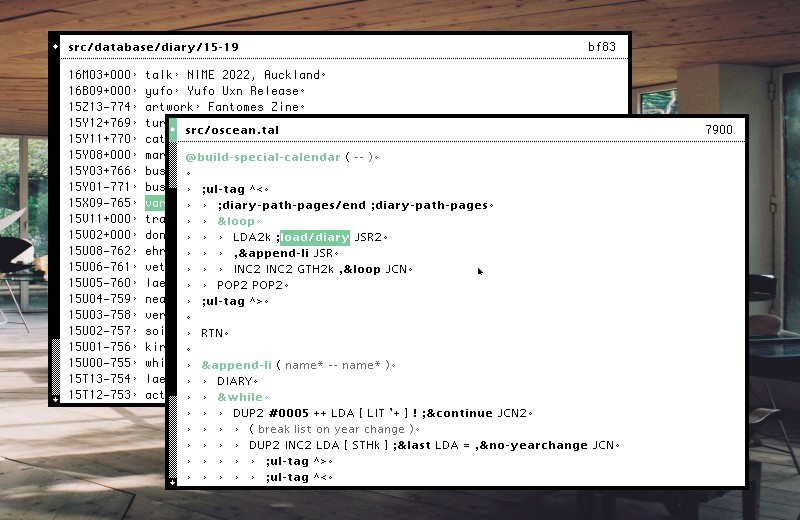
Task: Click the 7900 value in the oscean.tal titlebar
Action: [x=719, y=130]
